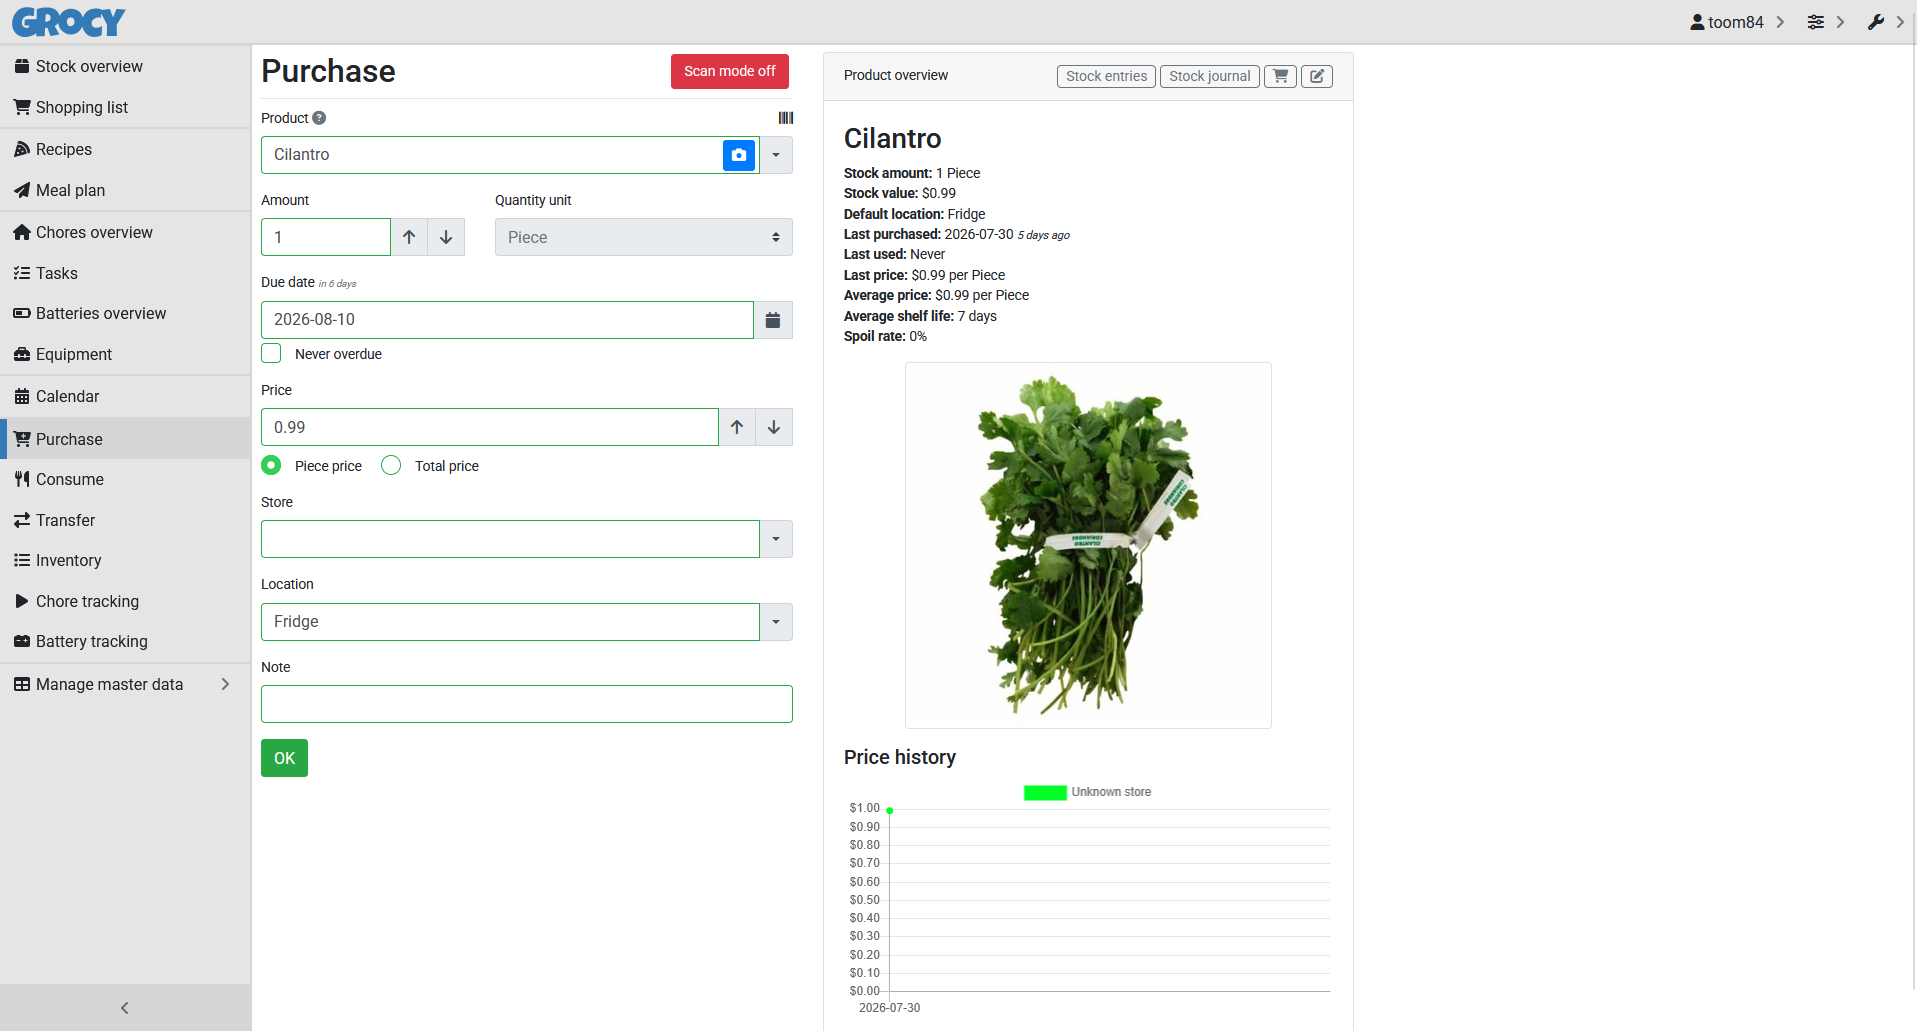Image resolution: width=1917 pixels, height=1031 pixels.
Task: Open Meal plan in sidebar
Action: coord(125,190)
